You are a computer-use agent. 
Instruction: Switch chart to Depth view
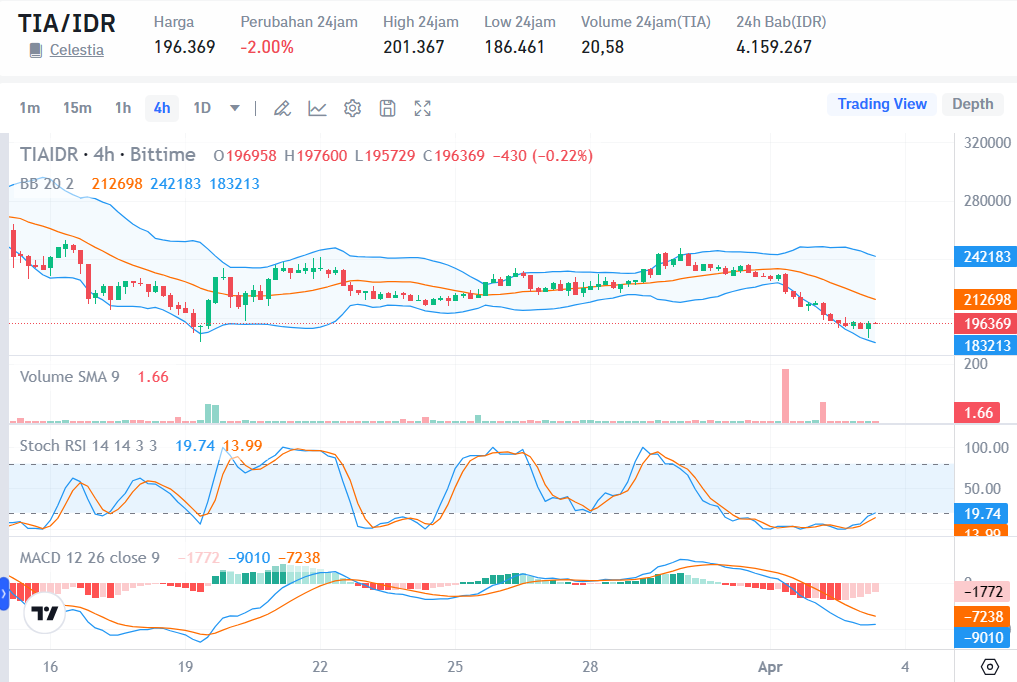972,104
